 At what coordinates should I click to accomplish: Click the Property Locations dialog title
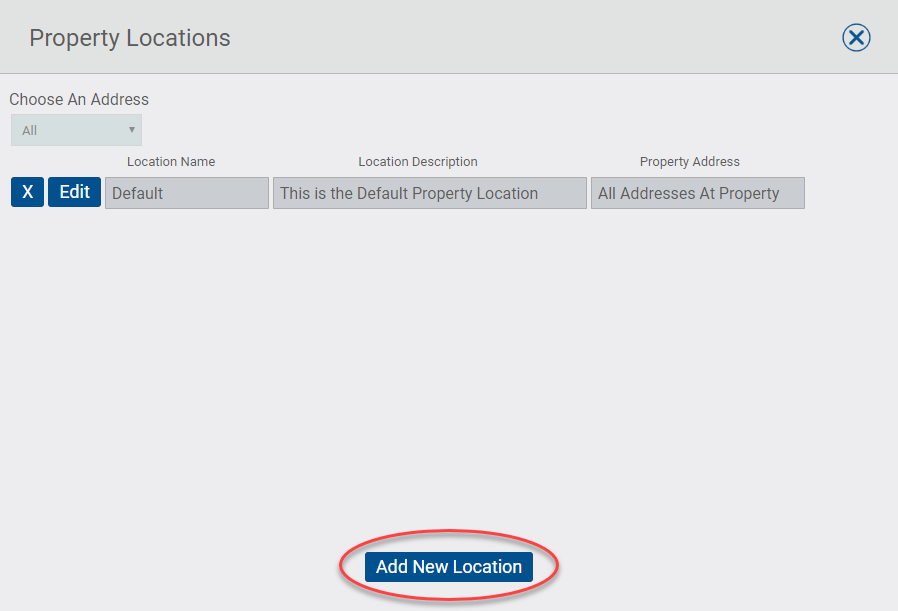pyautogui.click(x=130, y=38)
